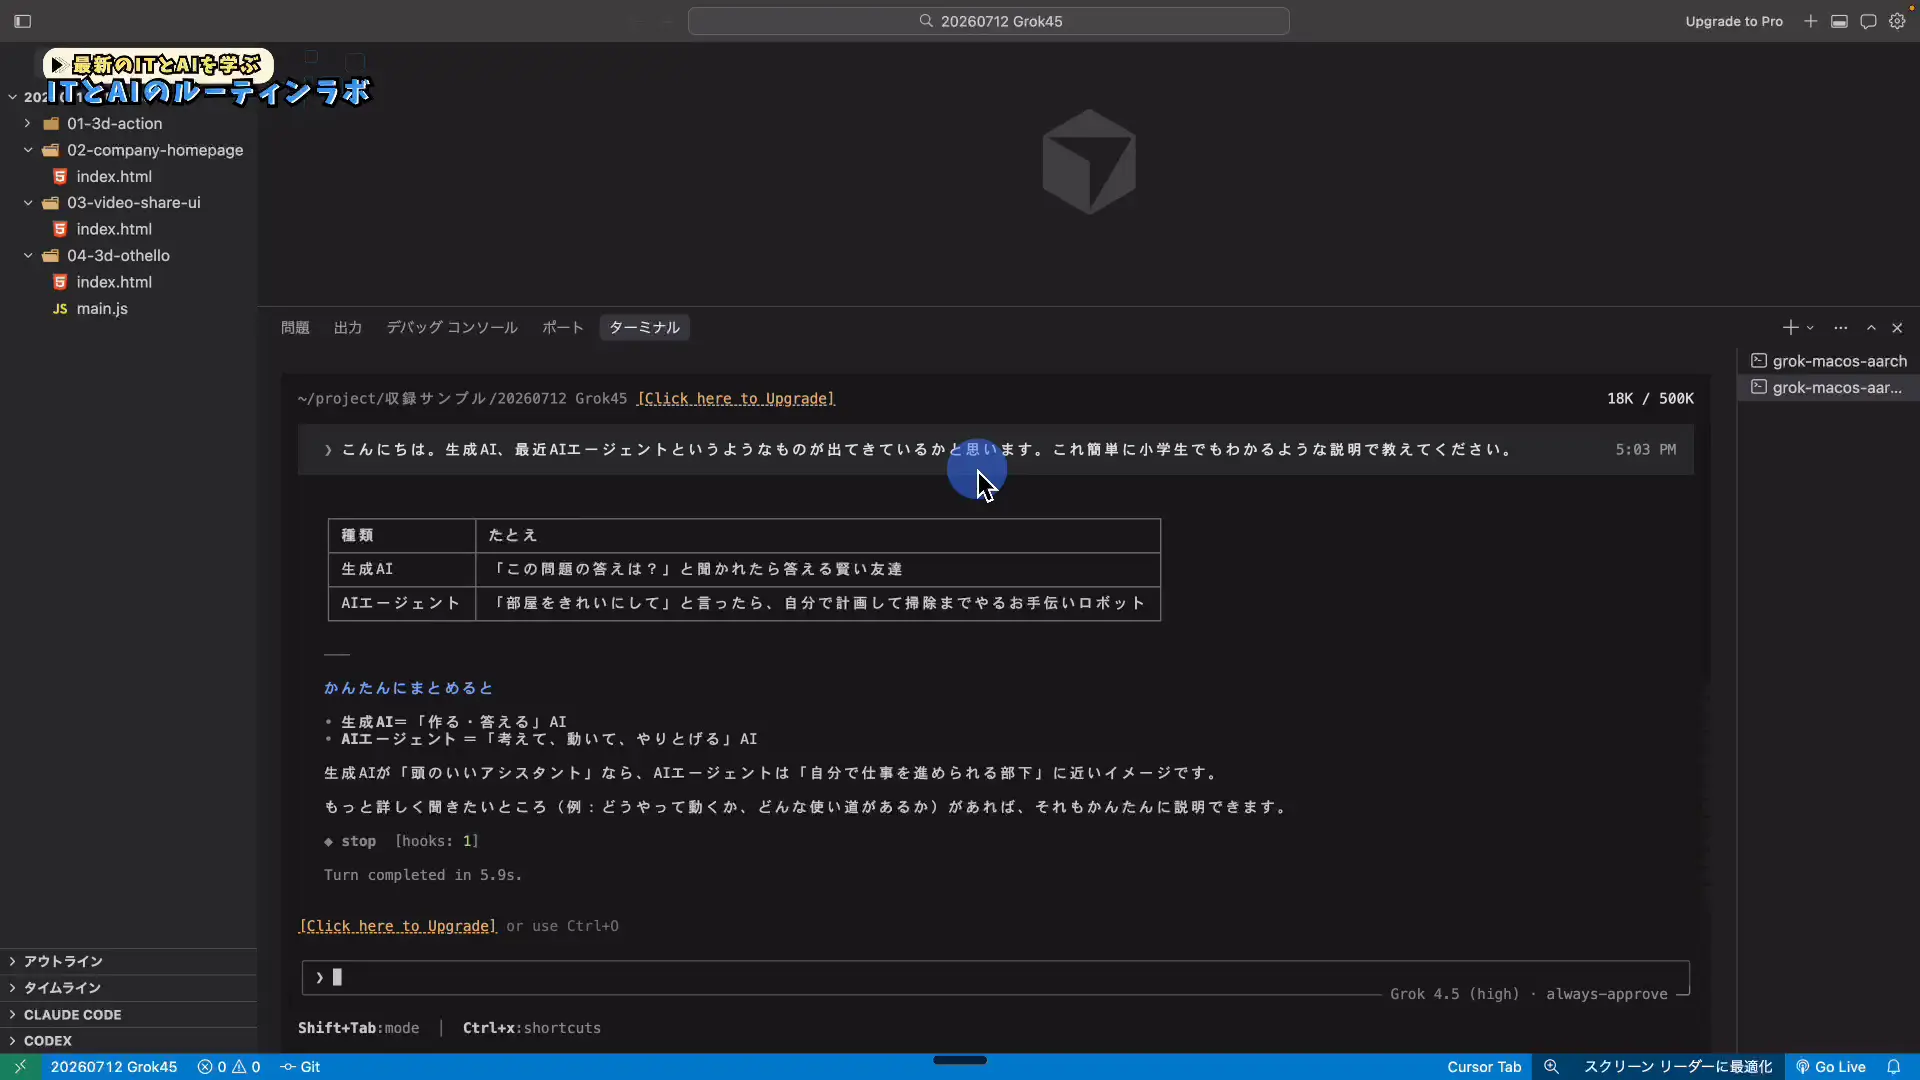This screenshot has width=1920, height=1080.
Task: Click the 'Grok 4.5 (high) · always-approve' label
Action: pos(1528,995)
